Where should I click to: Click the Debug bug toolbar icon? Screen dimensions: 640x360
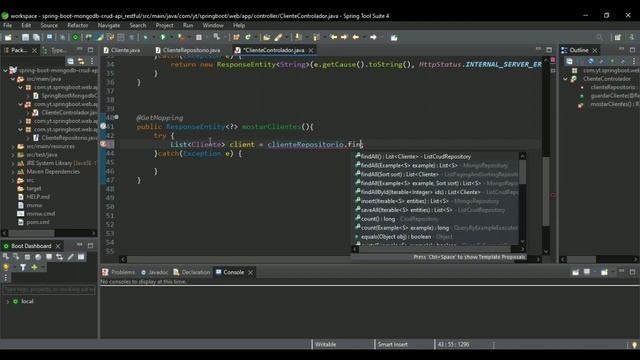pyautogui.click(x=146, y=37)
